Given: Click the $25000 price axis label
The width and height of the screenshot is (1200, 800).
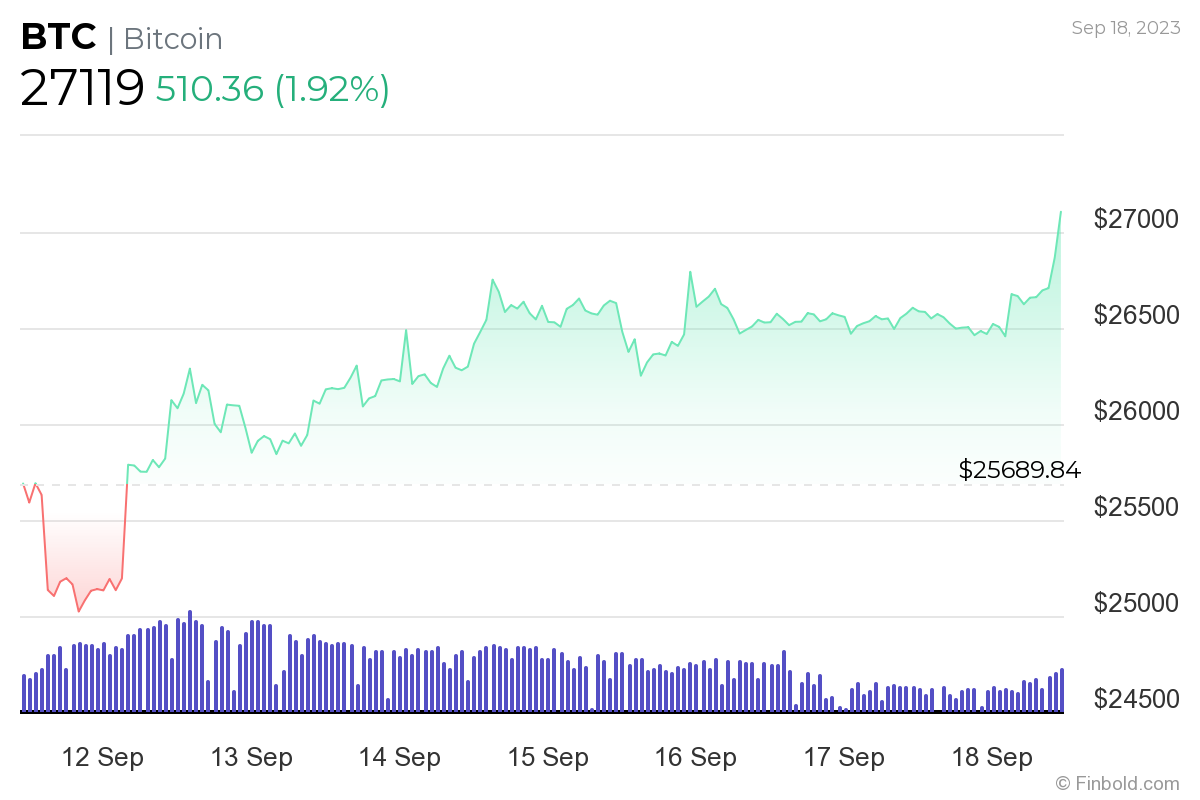Looking at the screenshot, I should (x=1138, y=603).
